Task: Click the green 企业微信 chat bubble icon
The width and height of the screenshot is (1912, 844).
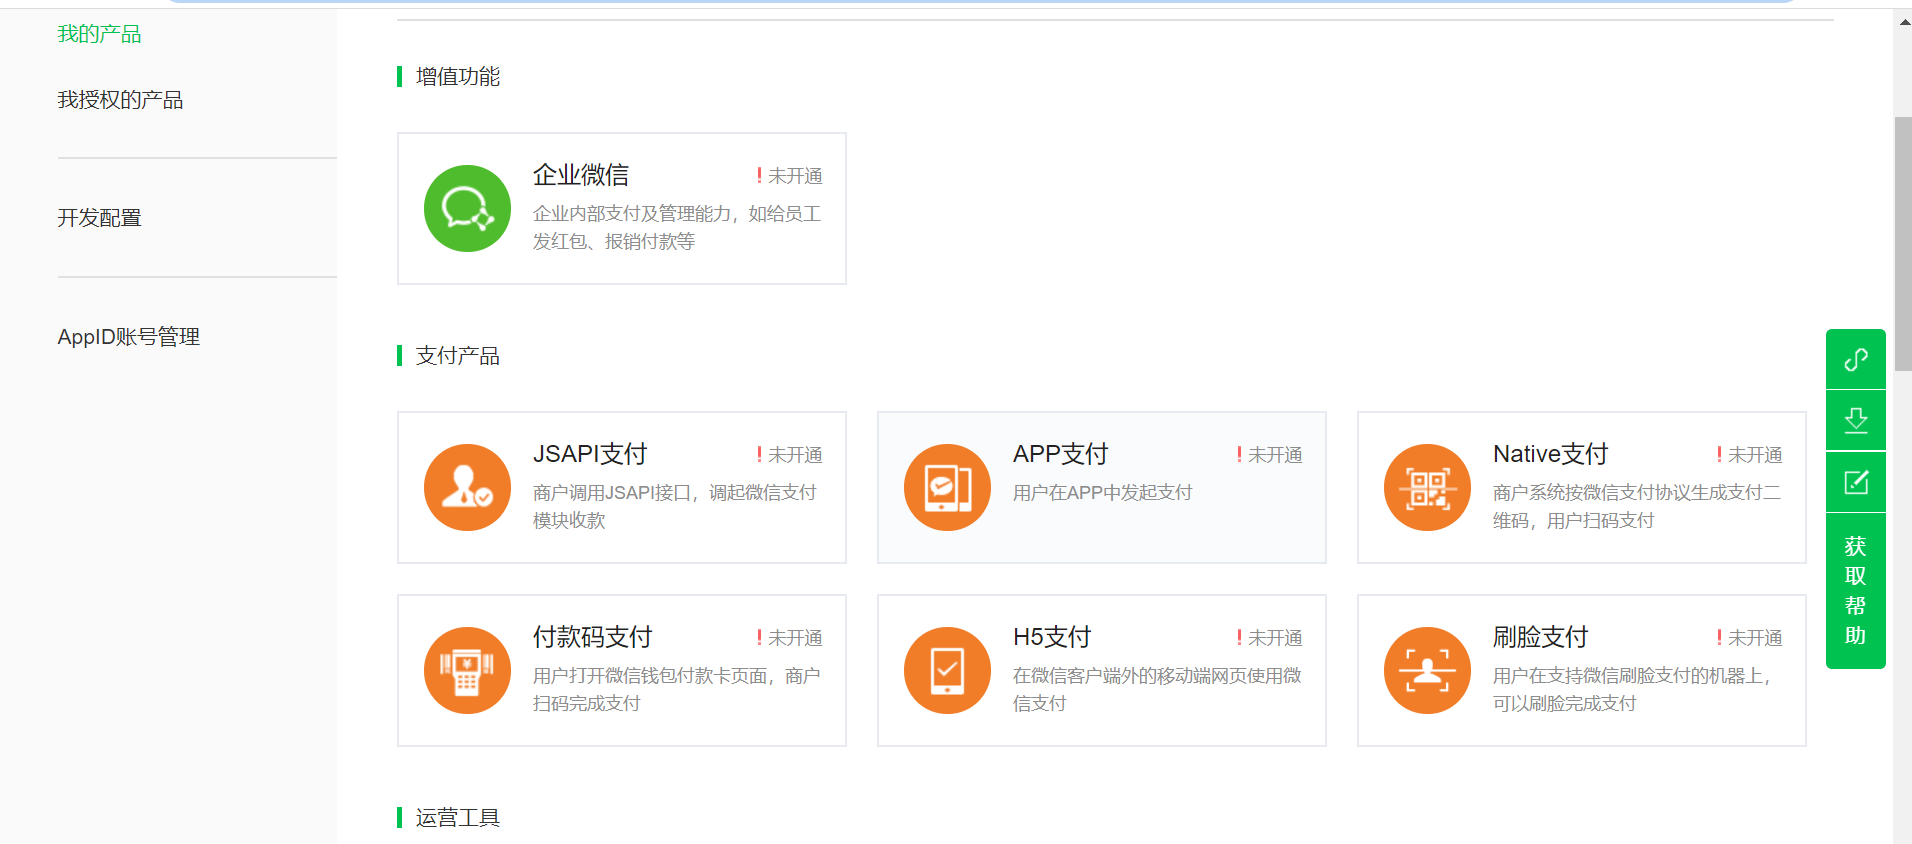Action: pyautogui.click(x=467, y=208)
